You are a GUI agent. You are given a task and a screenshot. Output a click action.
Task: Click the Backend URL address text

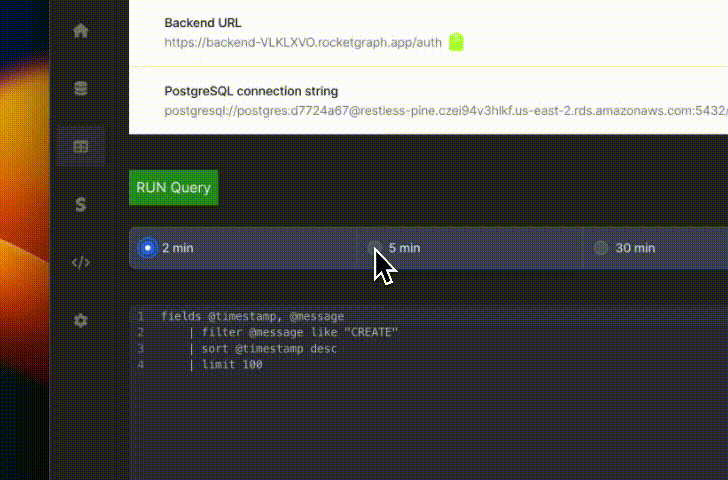(303, 43)
